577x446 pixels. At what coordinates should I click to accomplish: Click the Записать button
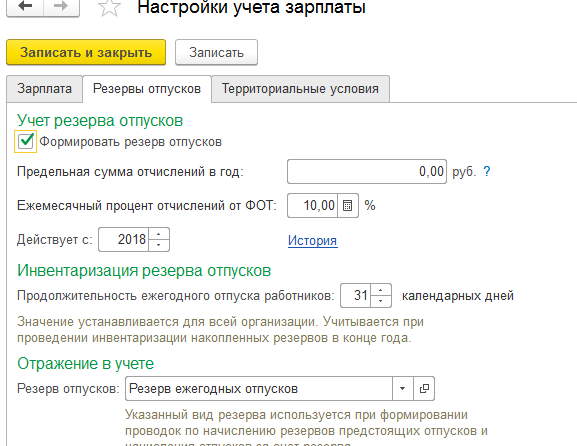click(216, 52)
